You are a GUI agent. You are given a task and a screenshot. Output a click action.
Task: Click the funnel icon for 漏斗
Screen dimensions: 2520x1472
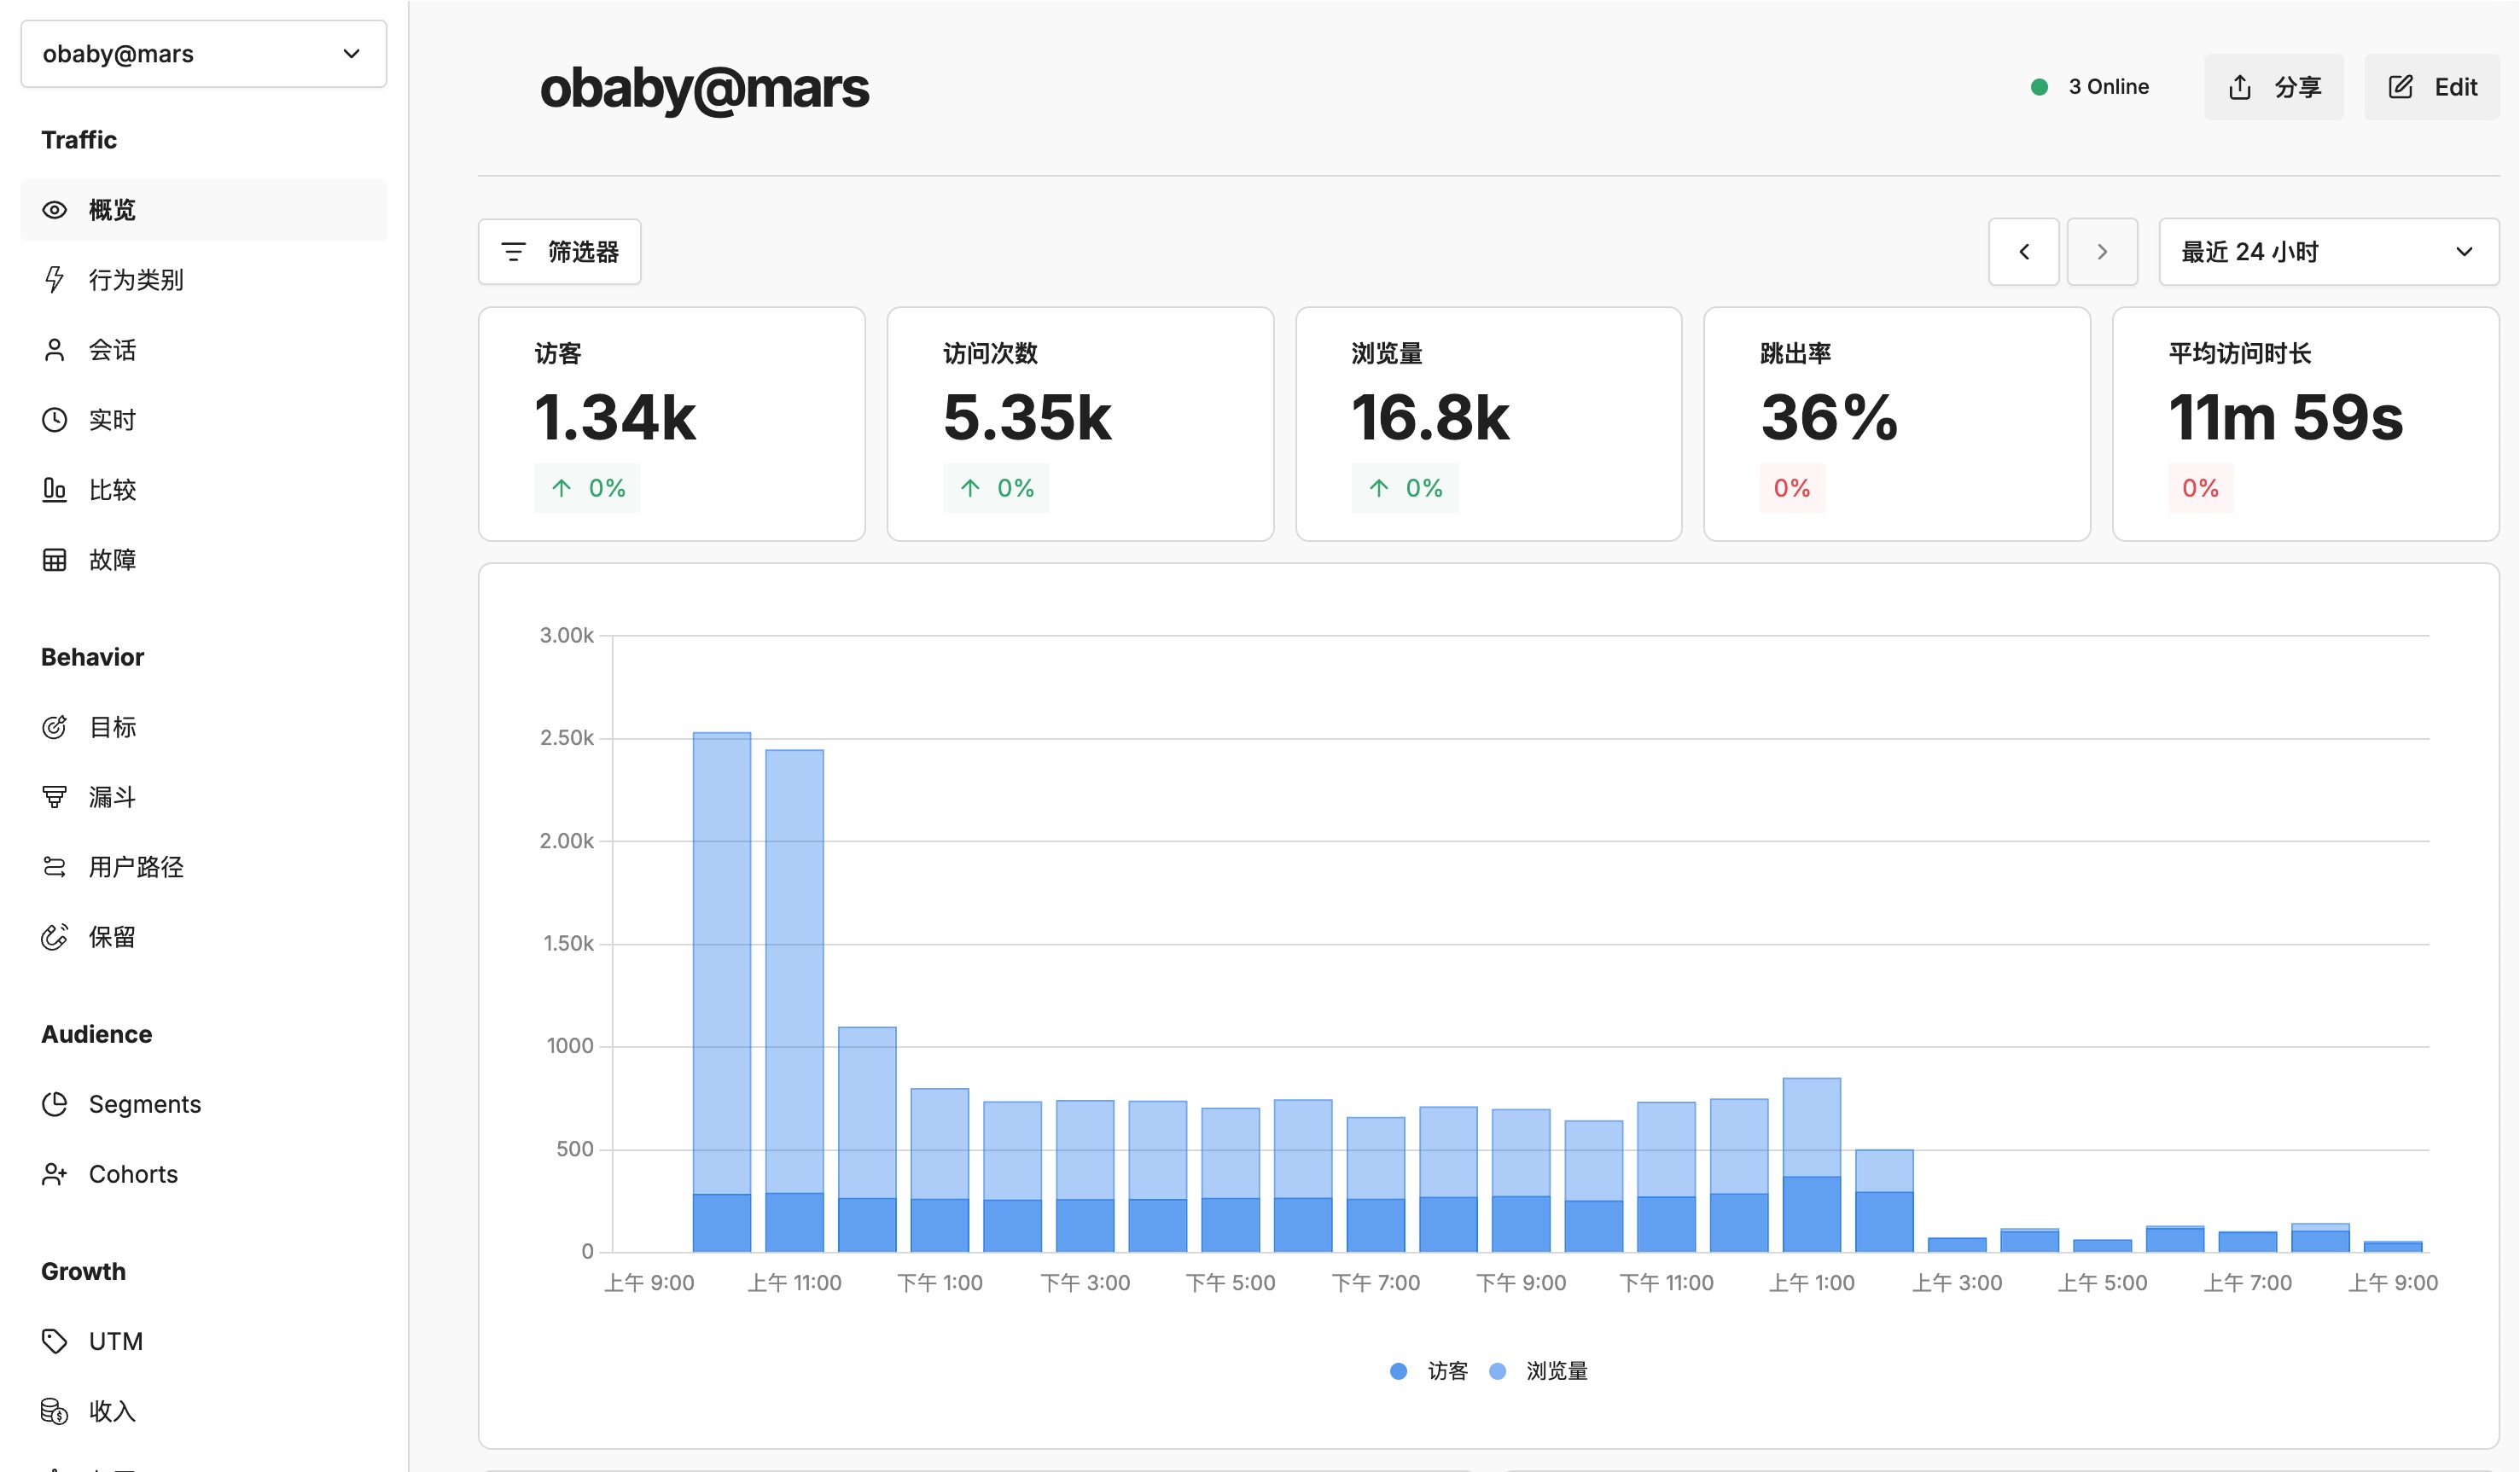pos(54,797)
